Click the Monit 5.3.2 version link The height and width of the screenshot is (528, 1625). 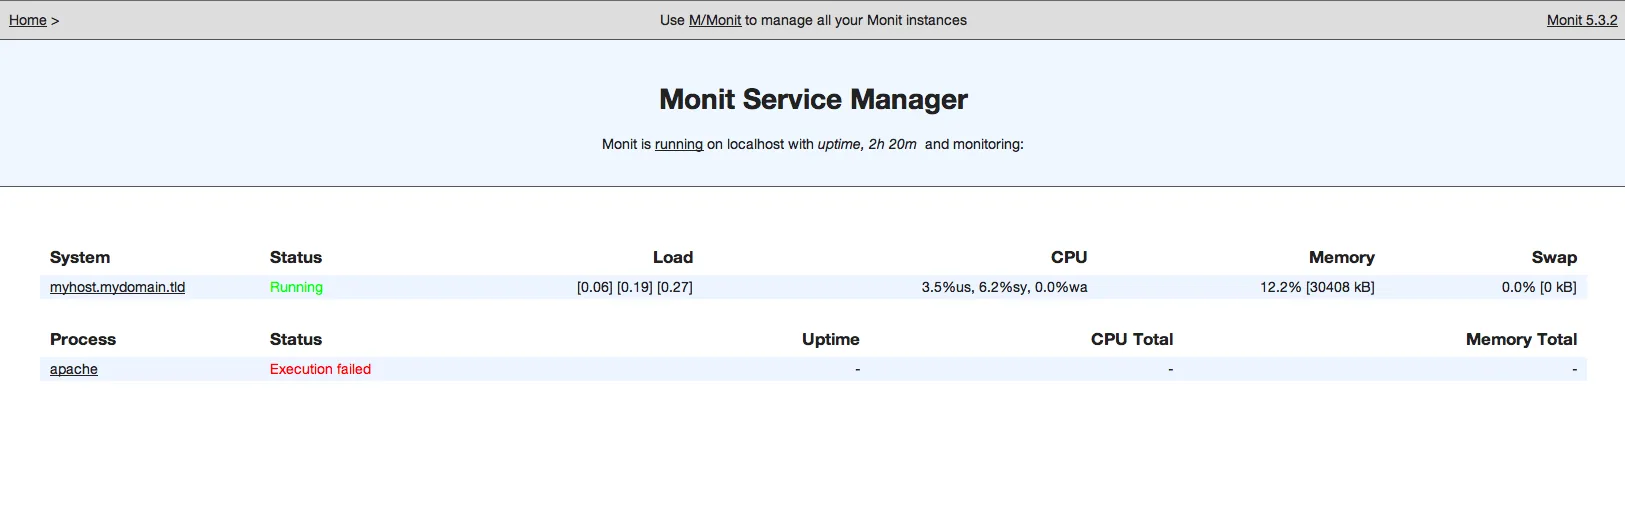tap(1581, 20)
